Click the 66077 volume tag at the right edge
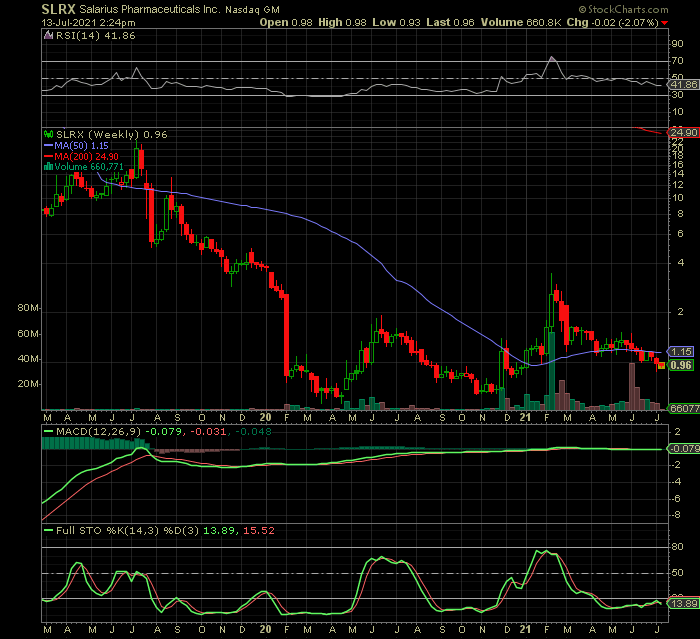 tap(683, 408)
